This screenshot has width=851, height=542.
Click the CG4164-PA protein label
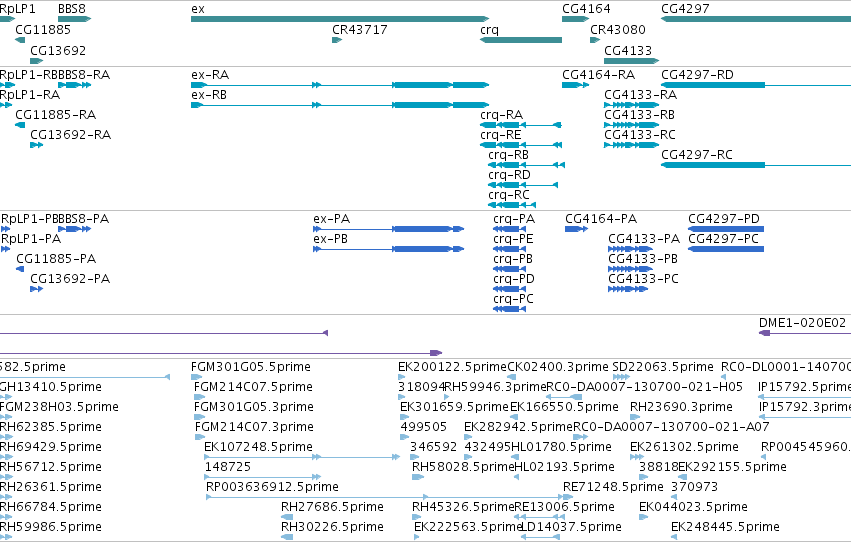pyautogui.click(x=601, y=219)
